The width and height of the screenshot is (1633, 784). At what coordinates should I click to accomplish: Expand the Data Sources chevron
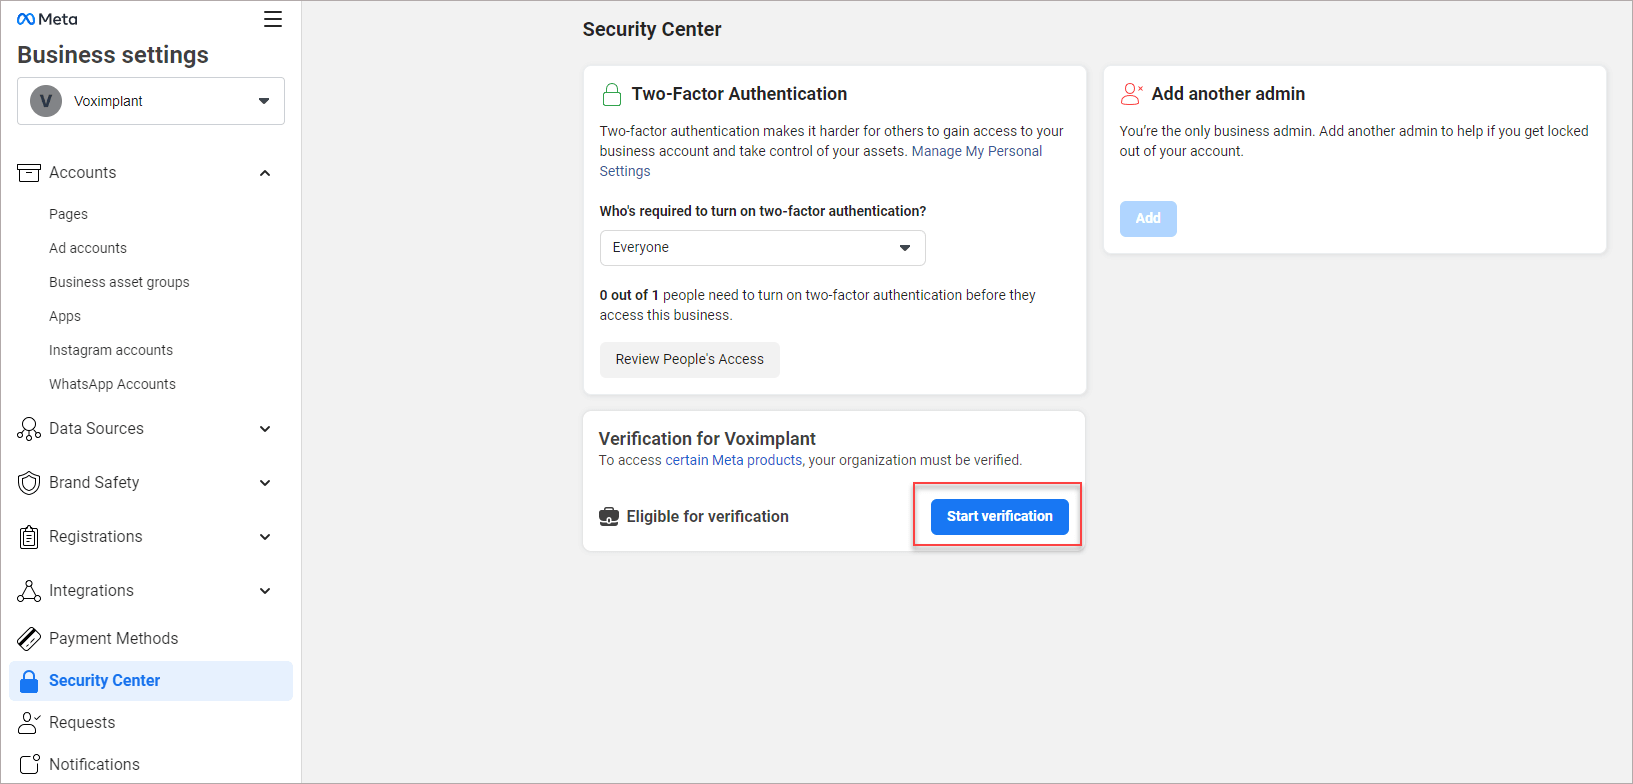(x=265, y=429)
